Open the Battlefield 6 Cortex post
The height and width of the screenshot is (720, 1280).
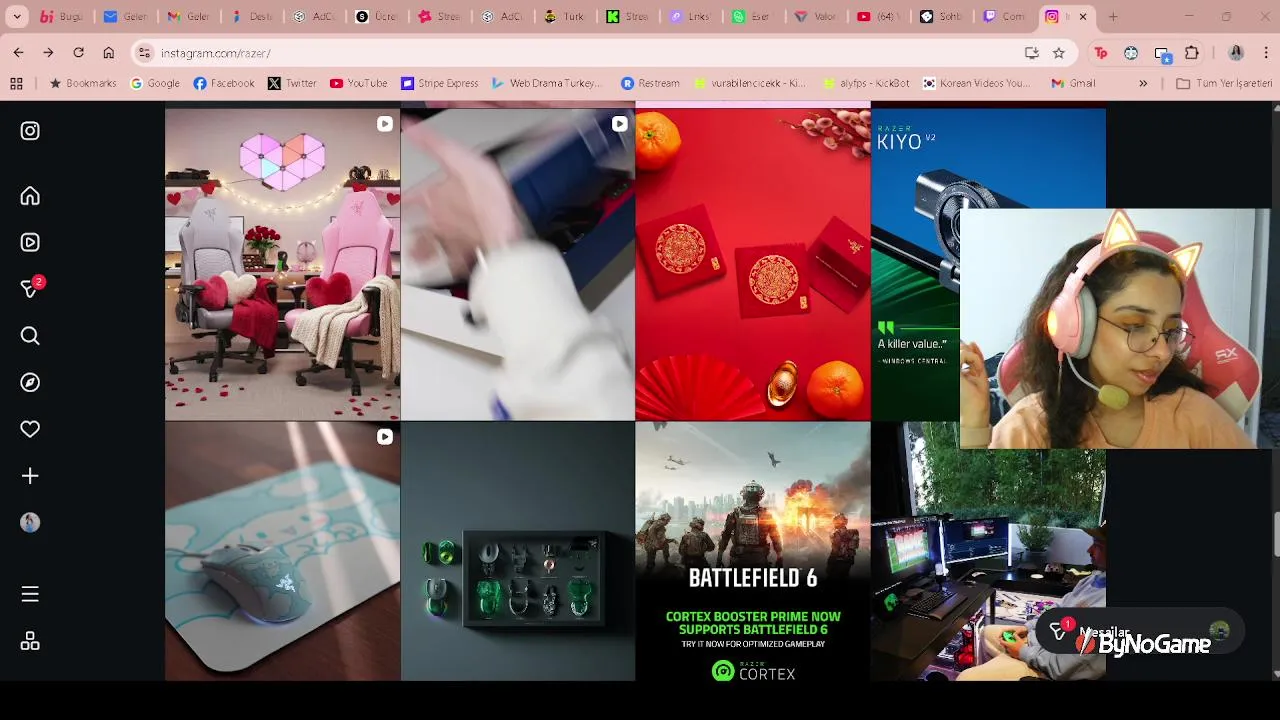(753, 551)
